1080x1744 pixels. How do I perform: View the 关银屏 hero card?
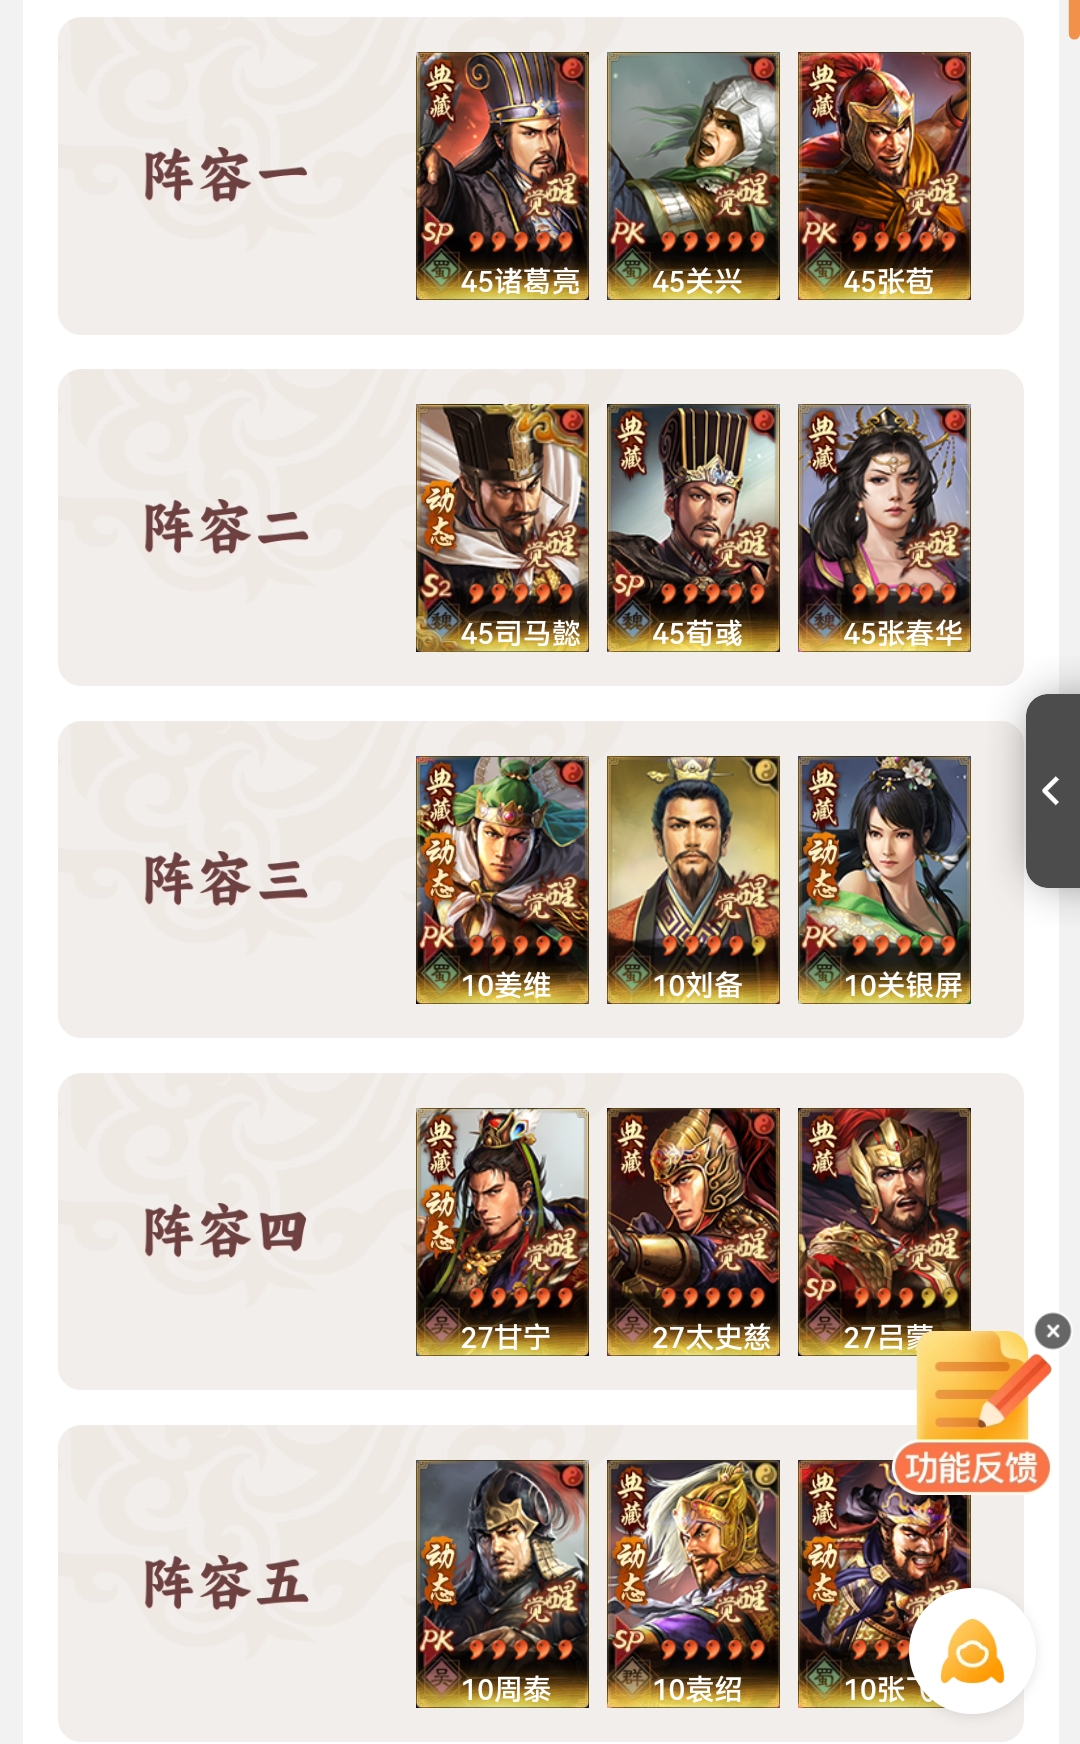coord(884,880)
